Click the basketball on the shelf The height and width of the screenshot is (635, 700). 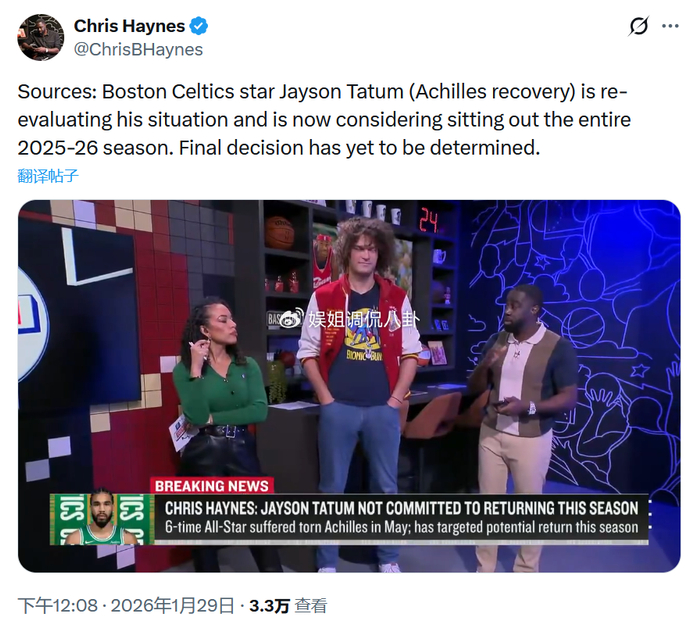point(280,232)
